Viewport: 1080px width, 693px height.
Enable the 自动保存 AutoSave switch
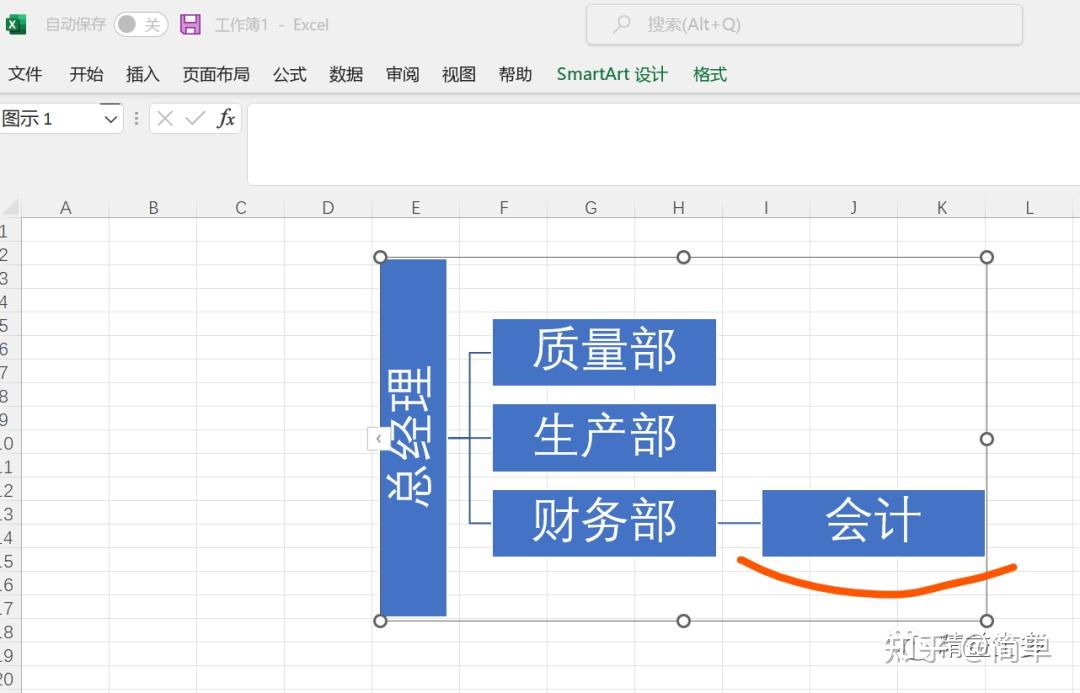pos(140,24)
